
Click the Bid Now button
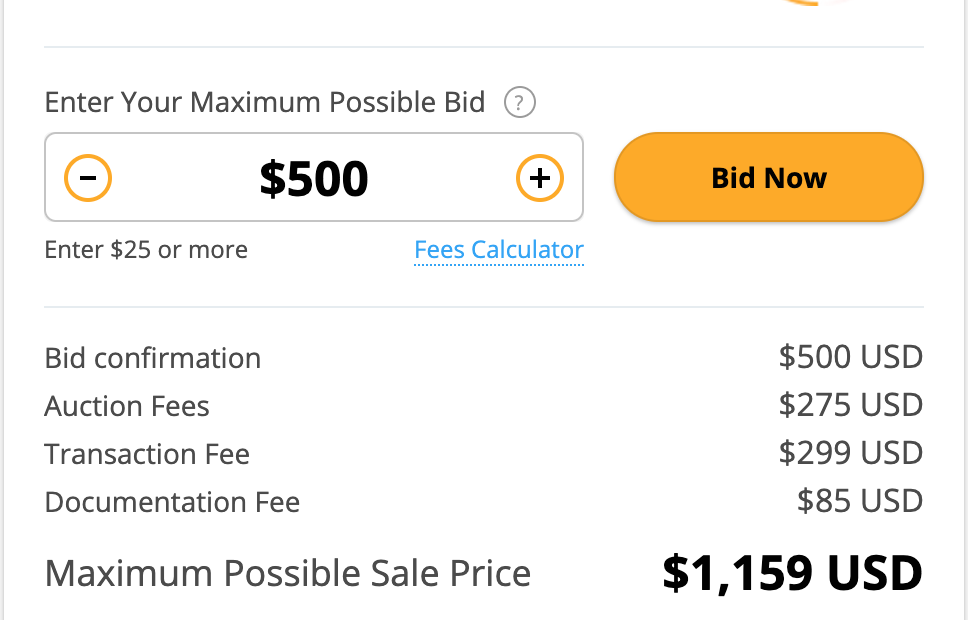pos(769,177)
